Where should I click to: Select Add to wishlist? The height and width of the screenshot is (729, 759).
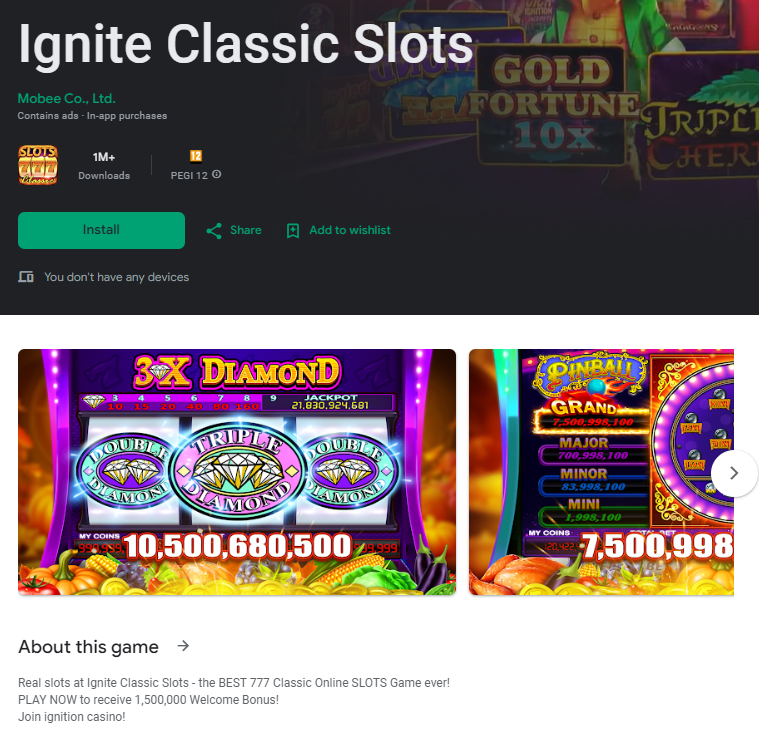350,230
